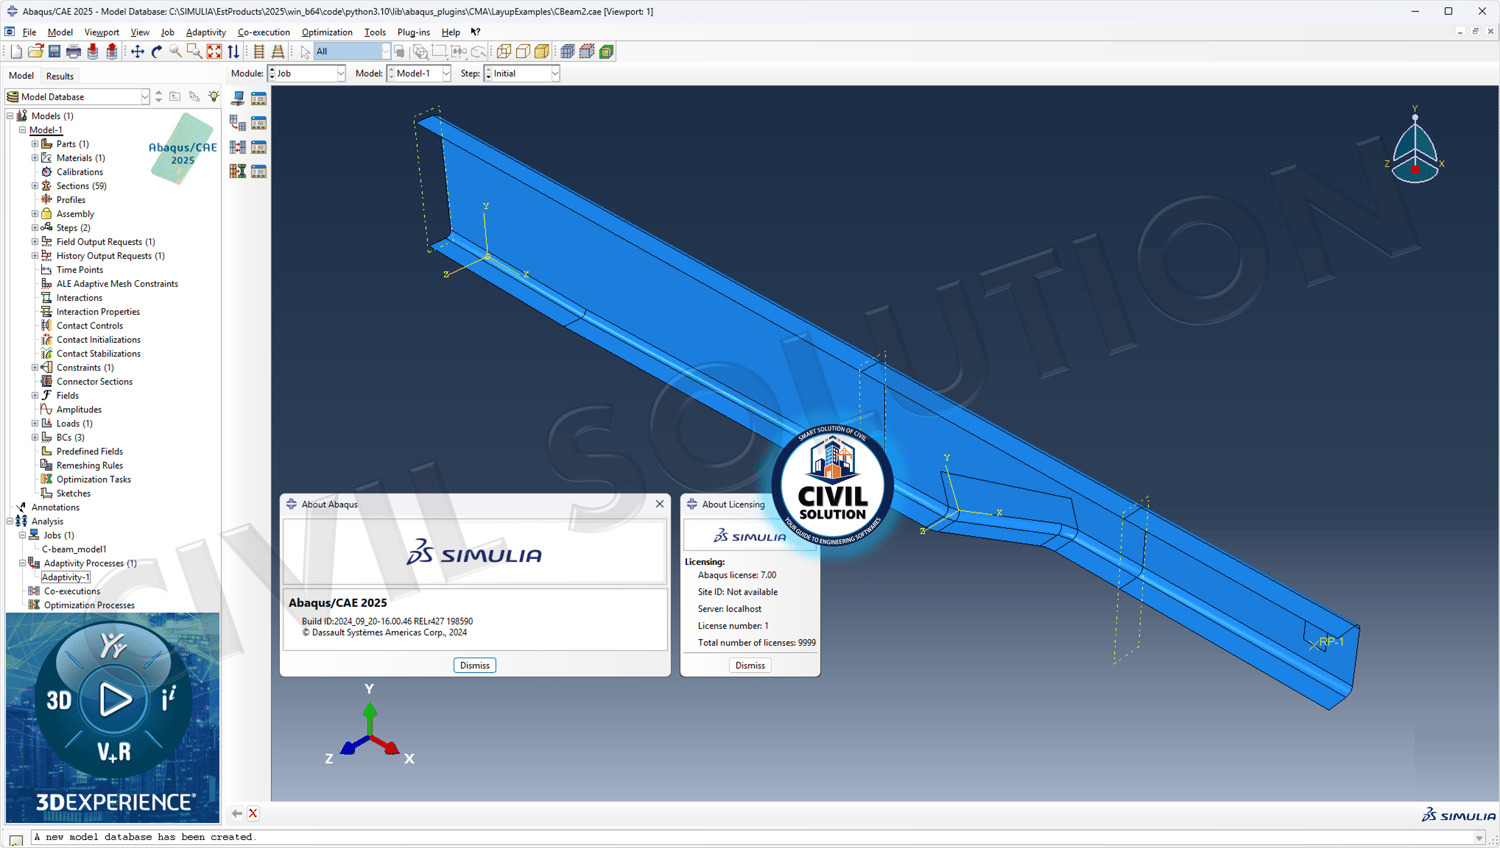Click the 3D view compass in viewport corner
Viewport: 1500px width, 848px height.
coord(1415,147)
